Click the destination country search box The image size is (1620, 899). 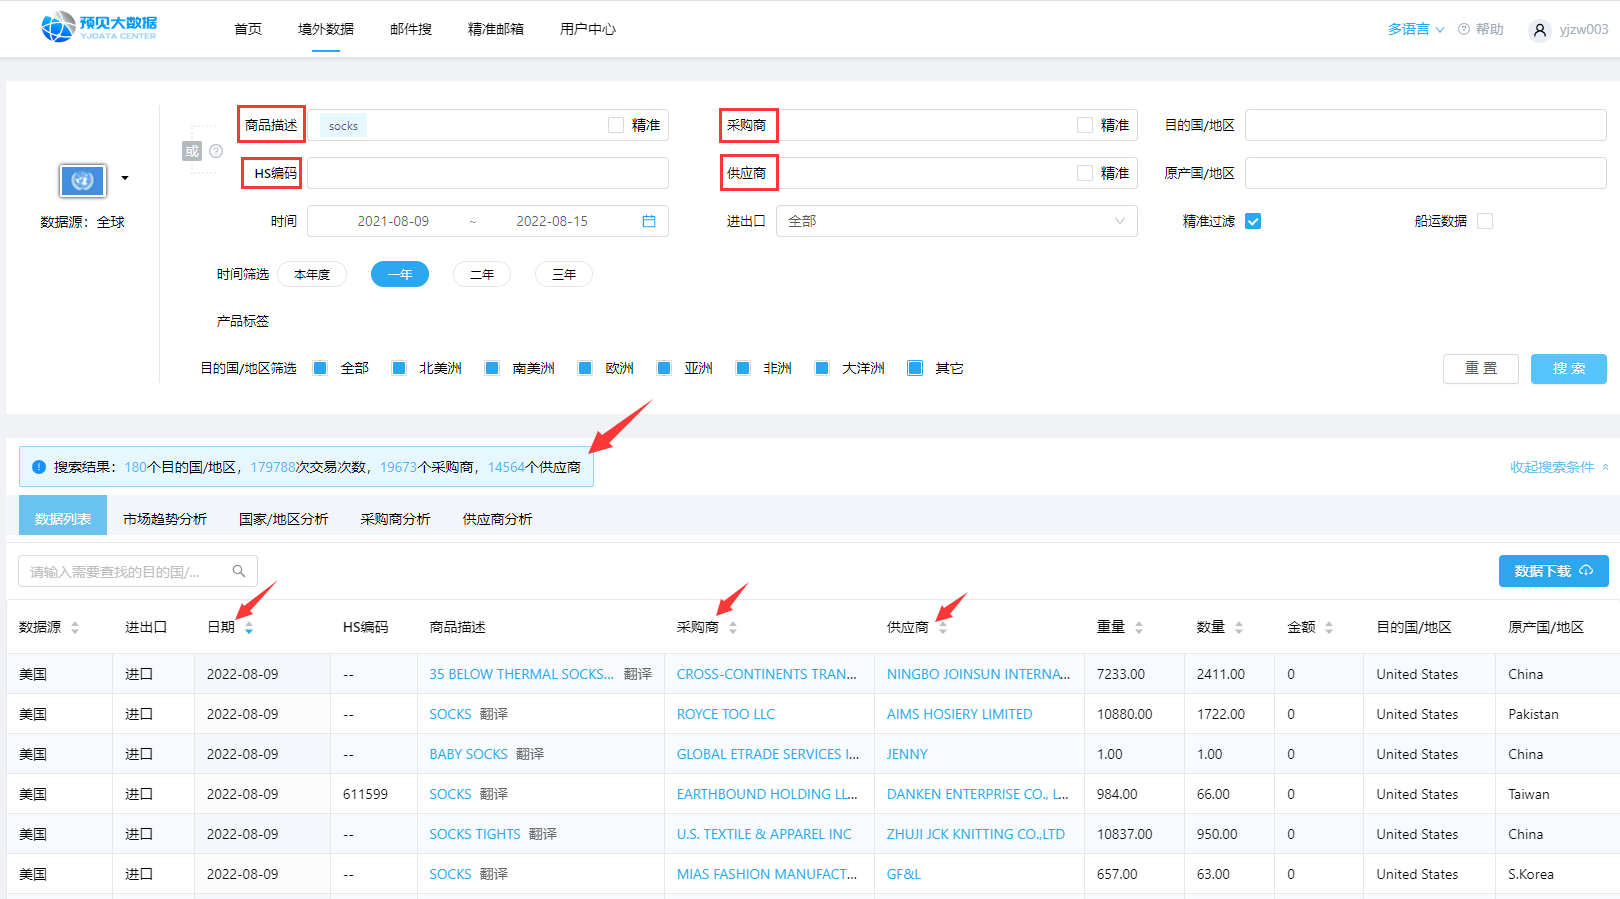pos(138,571)
